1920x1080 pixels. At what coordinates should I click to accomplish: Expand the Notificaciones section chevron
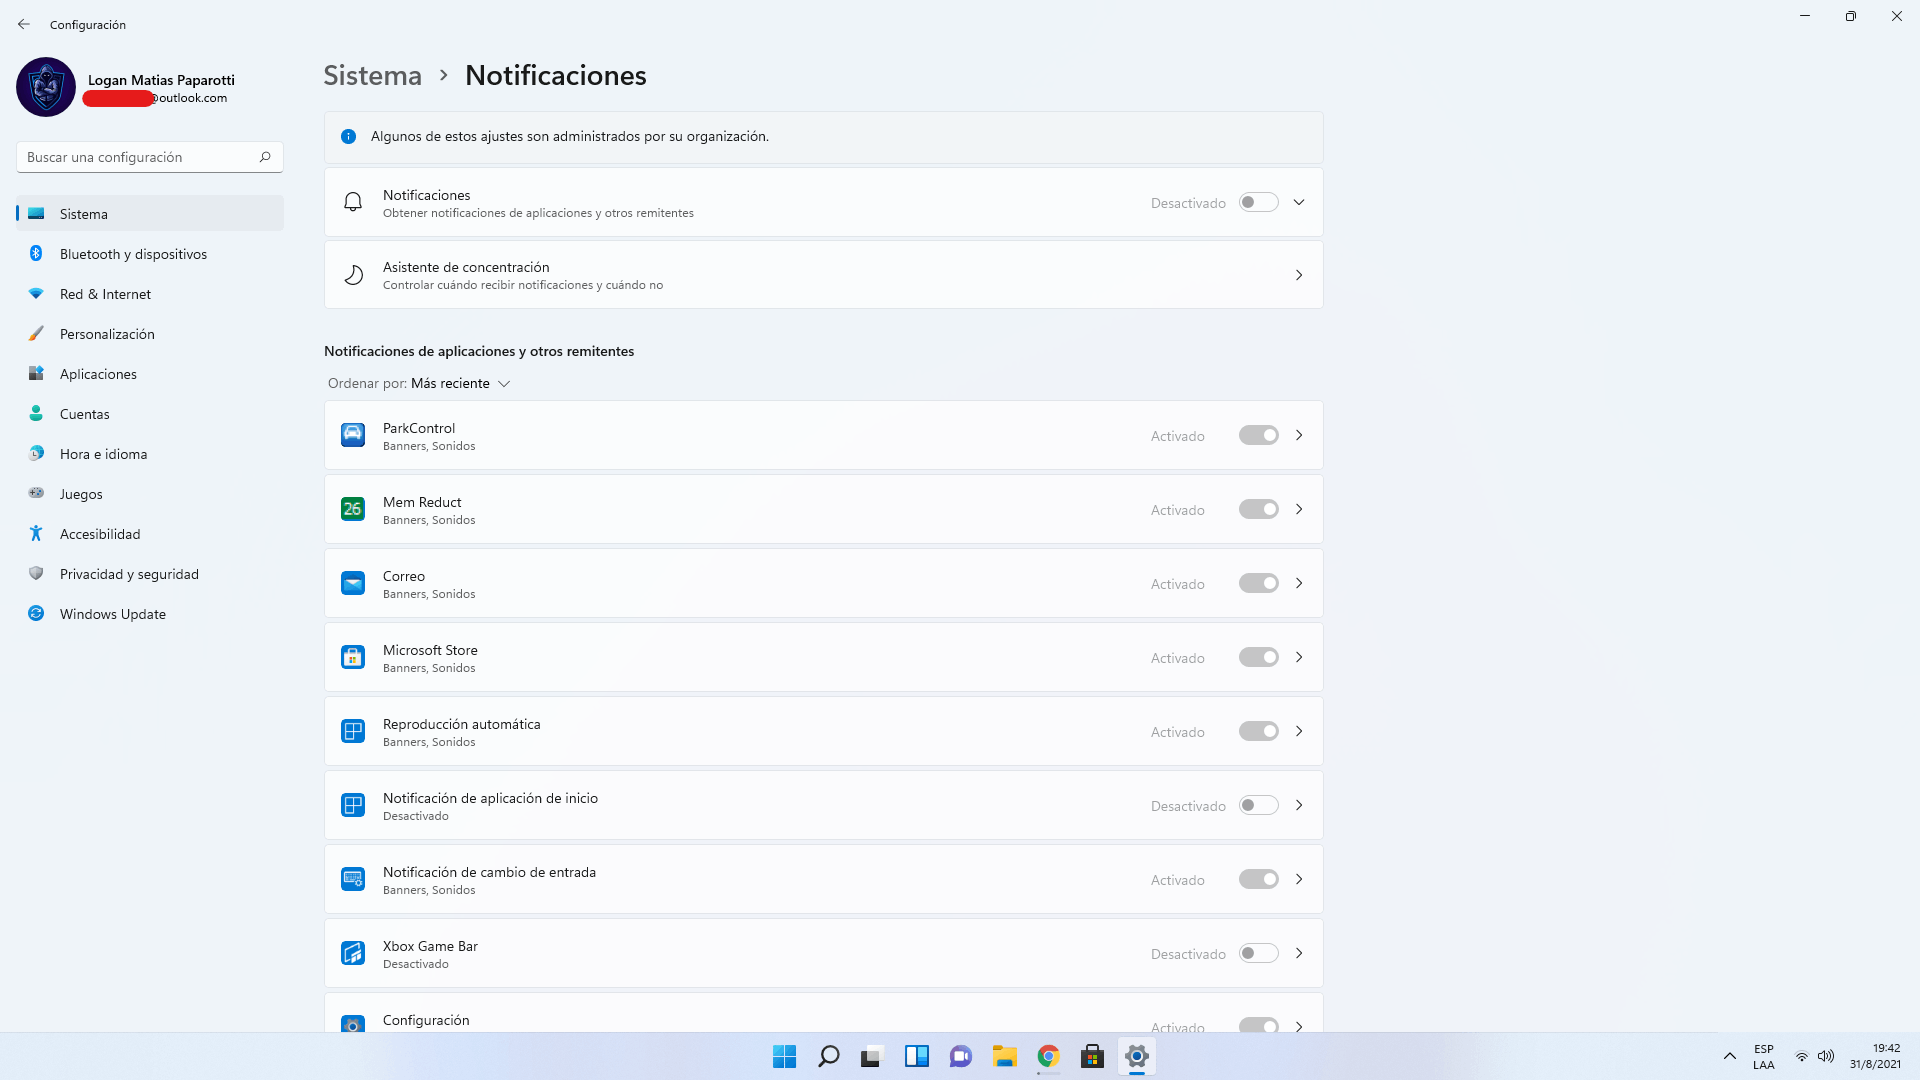tap(1299, 202)
